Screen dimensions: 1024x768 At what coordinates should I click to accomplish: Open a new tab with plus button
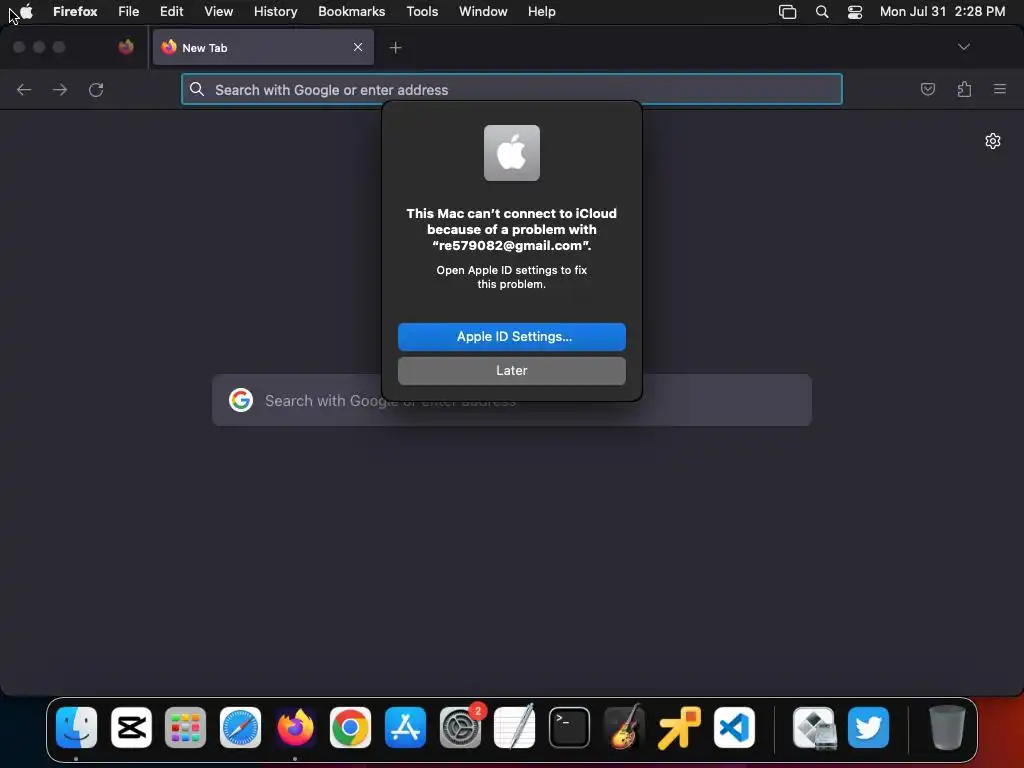[x=395, y=48]
